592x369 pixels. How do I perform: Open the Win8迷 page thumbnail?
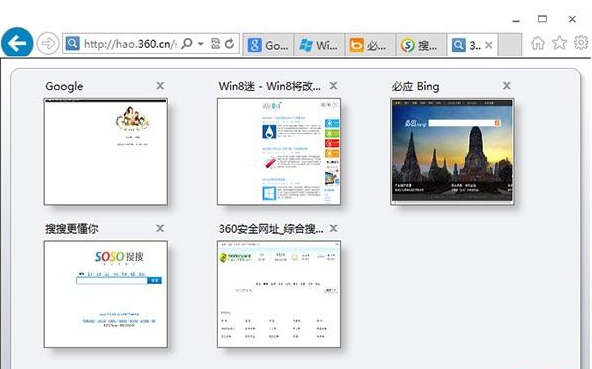click(x=279, y=152)
